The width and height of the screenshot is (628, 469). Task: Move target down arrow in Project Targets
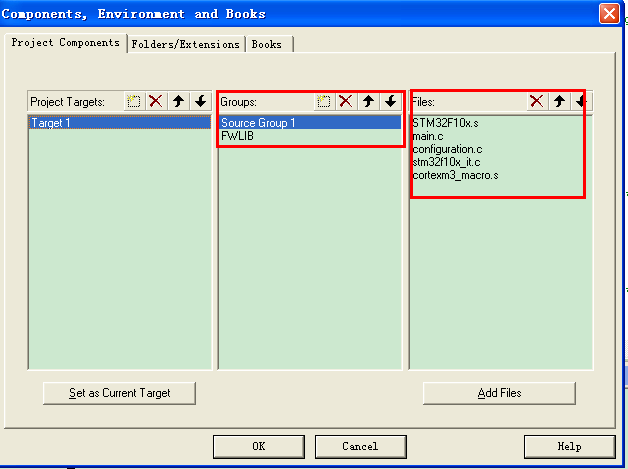(200, 101)
